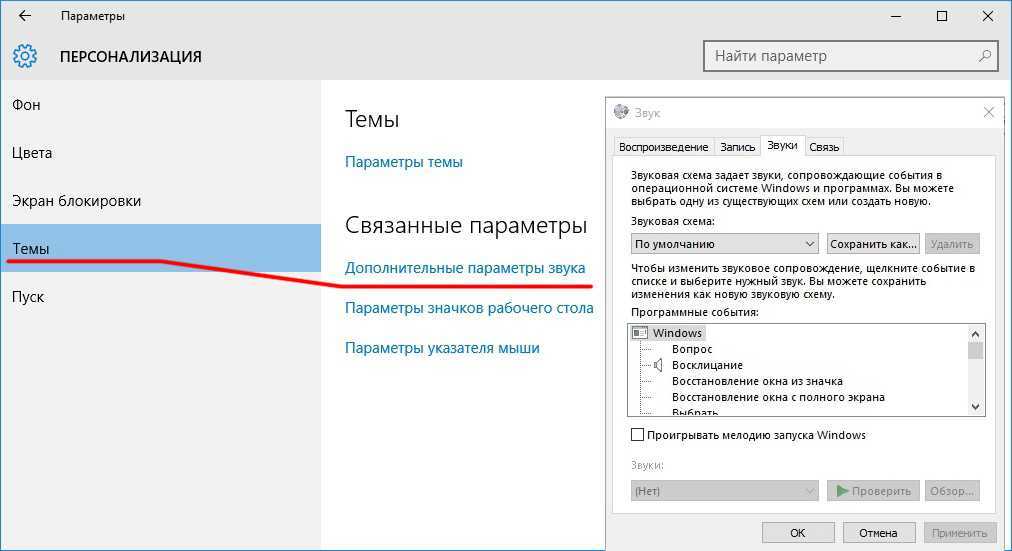This screenshot has width=1012, height=551.
Task: Open Параметры значков рабочего стола link
Action: pyautogui.click(x=469, y=308)
